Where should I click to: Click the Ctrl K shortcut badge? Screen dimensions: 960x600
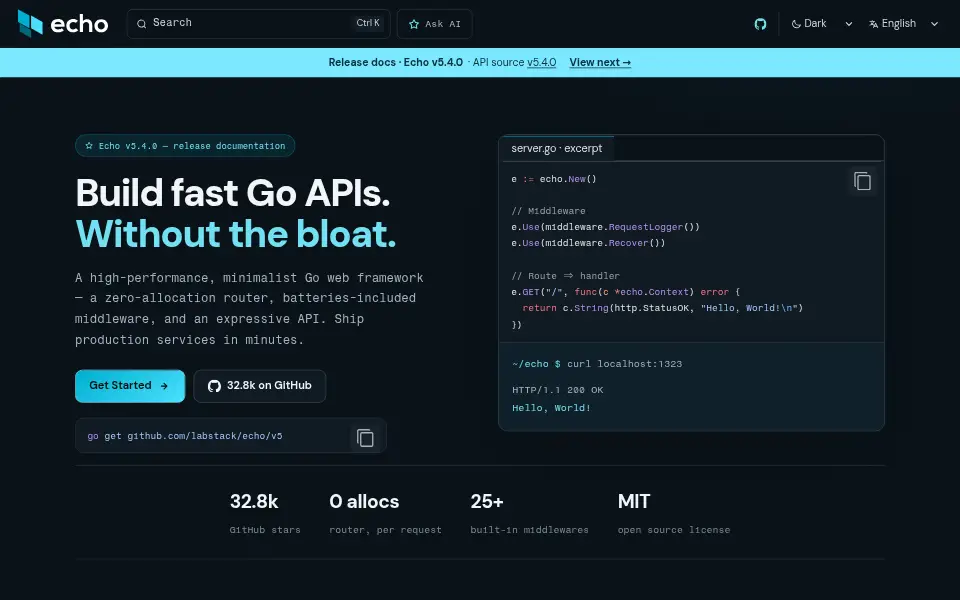368,23
